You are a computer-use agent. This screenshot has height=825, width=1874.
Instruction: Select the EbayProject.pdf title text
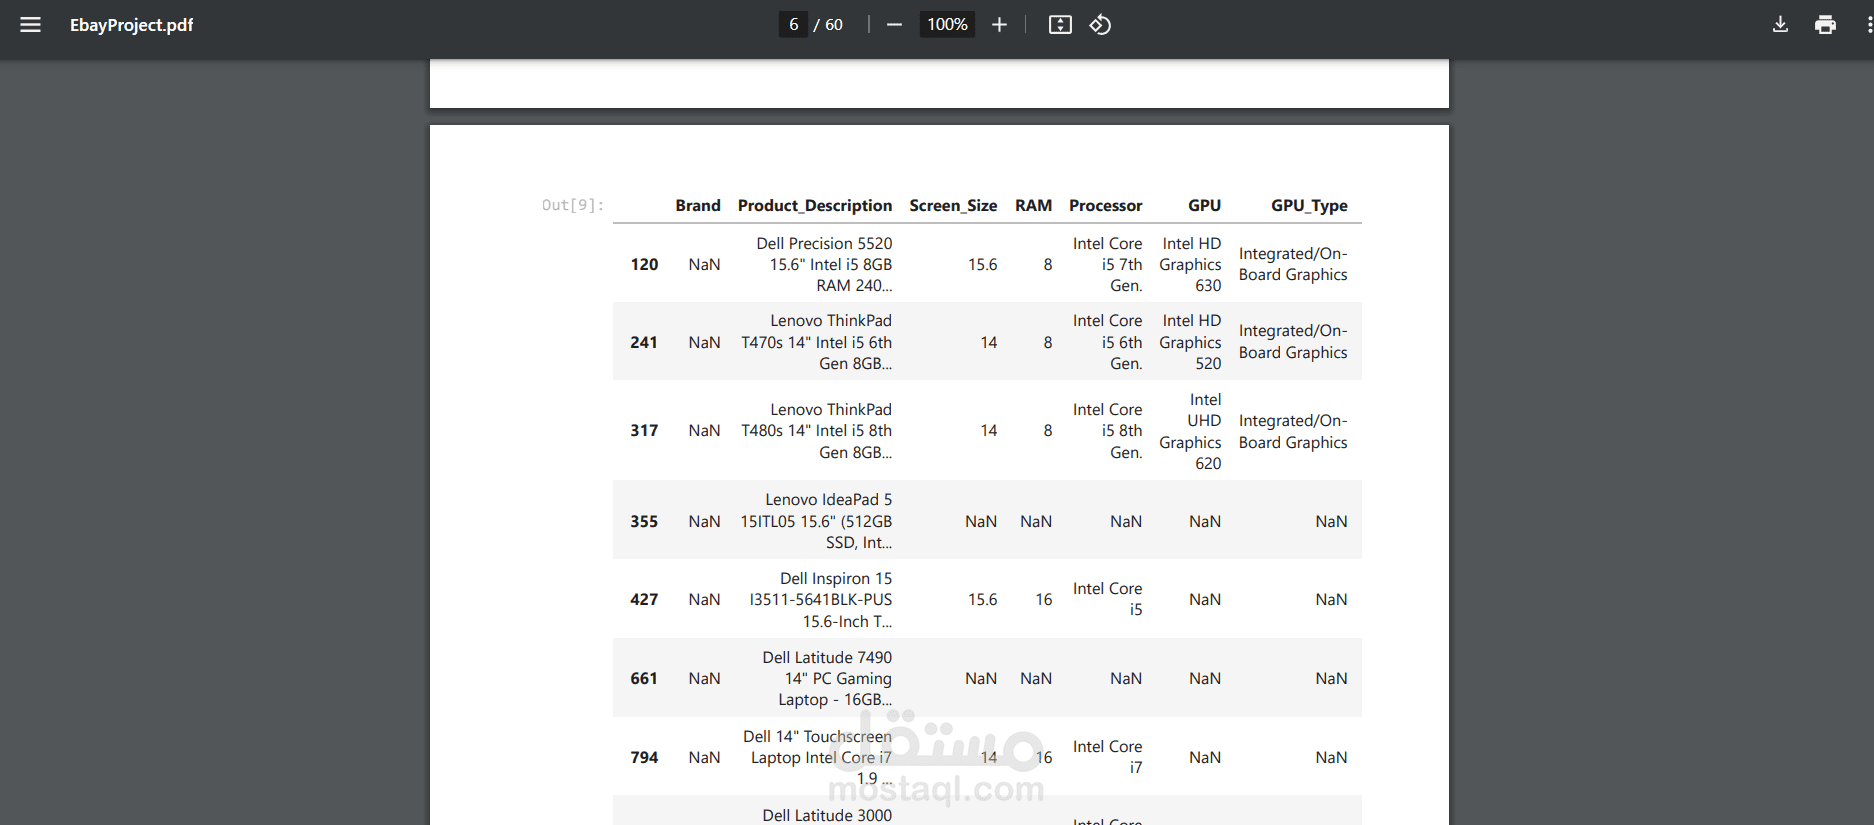coord(131,25)
